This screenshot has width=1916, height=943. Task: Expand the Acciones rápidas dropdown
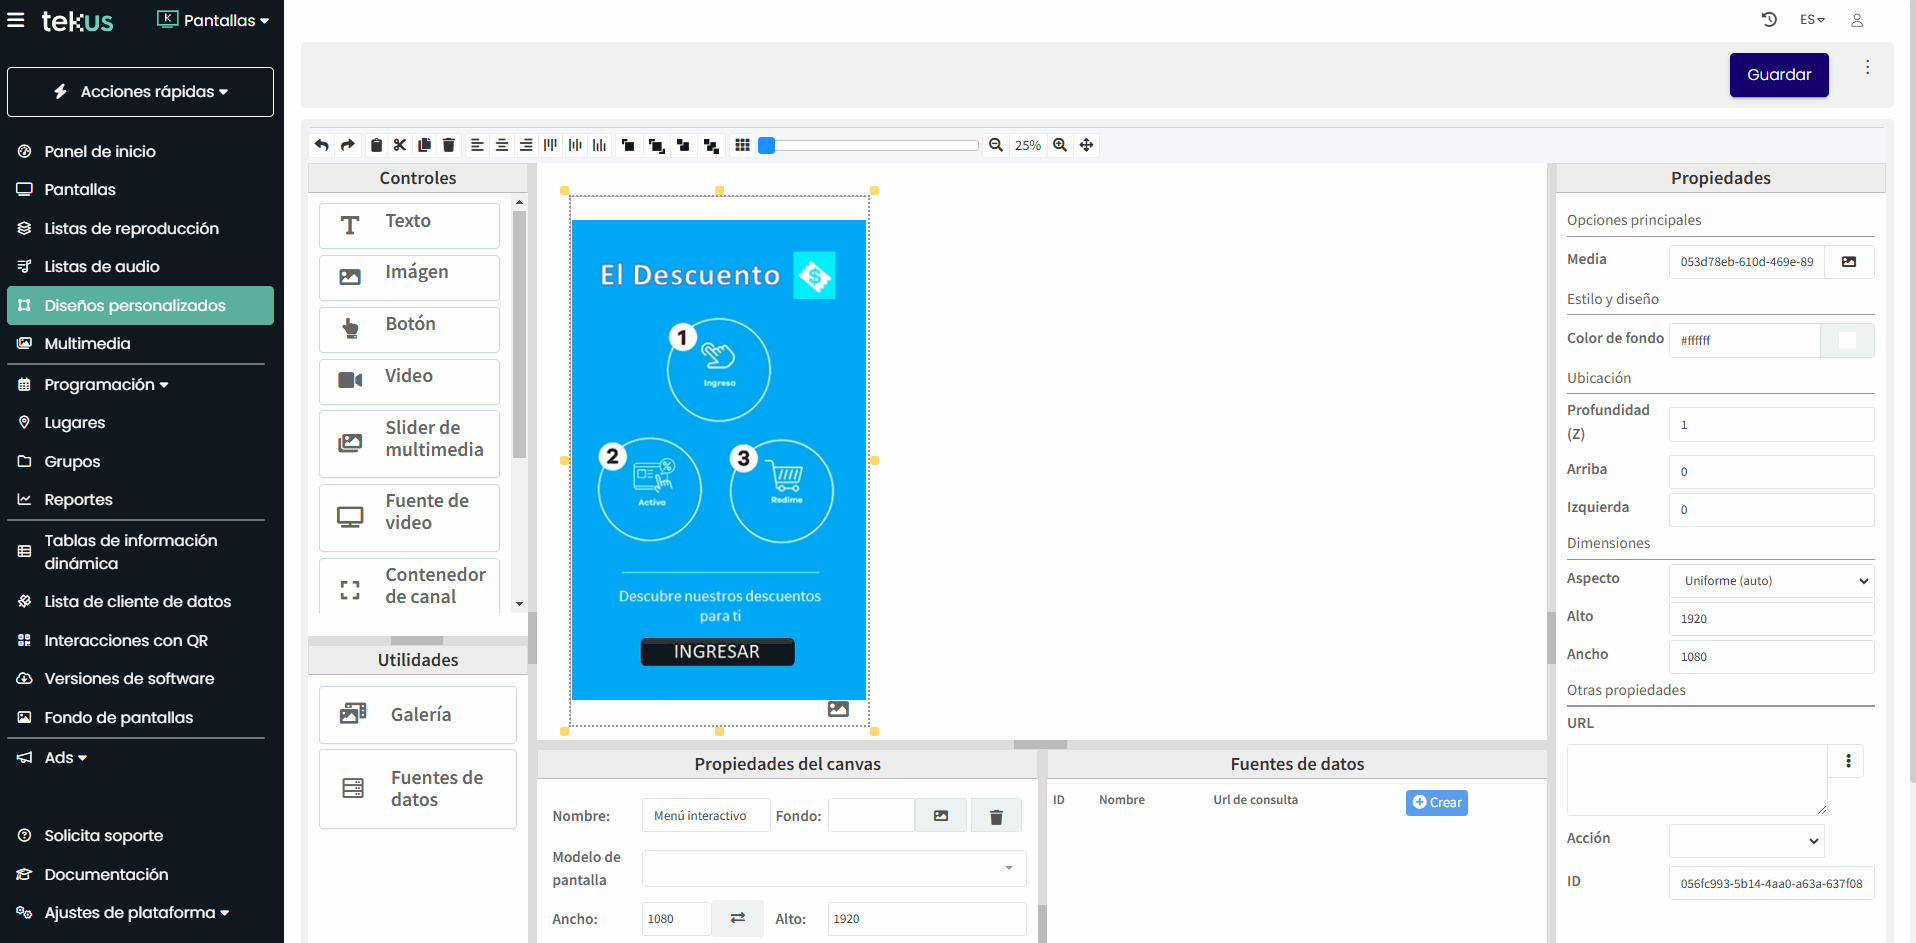[140, 92]
